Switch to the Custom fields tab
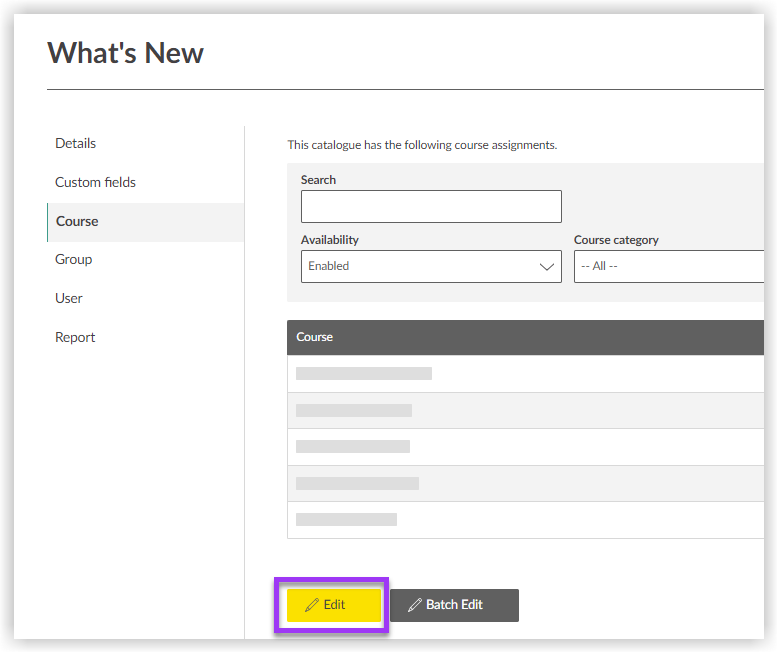The image size is (778, 653). 95,182
